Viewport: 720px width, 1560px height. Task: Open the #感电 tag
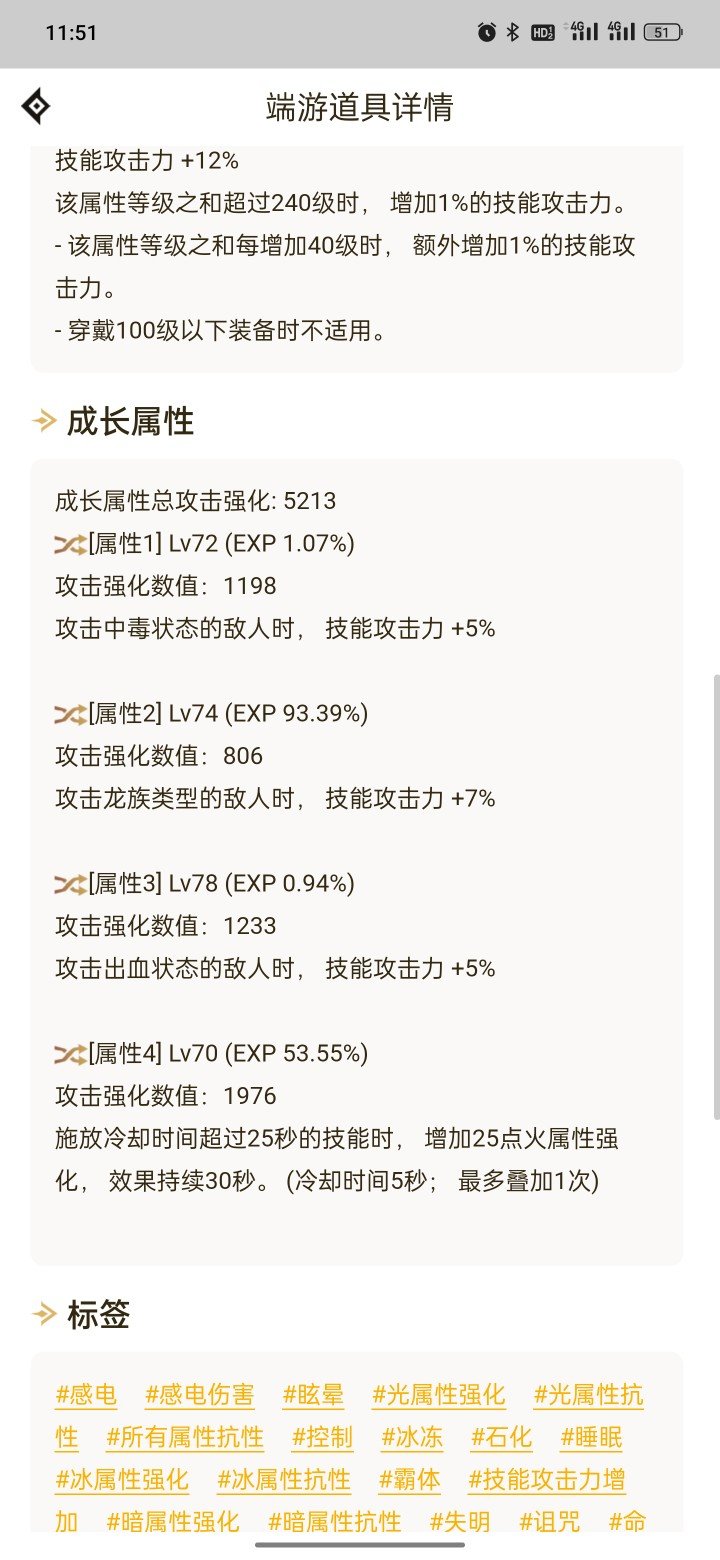click(86, 1395)
